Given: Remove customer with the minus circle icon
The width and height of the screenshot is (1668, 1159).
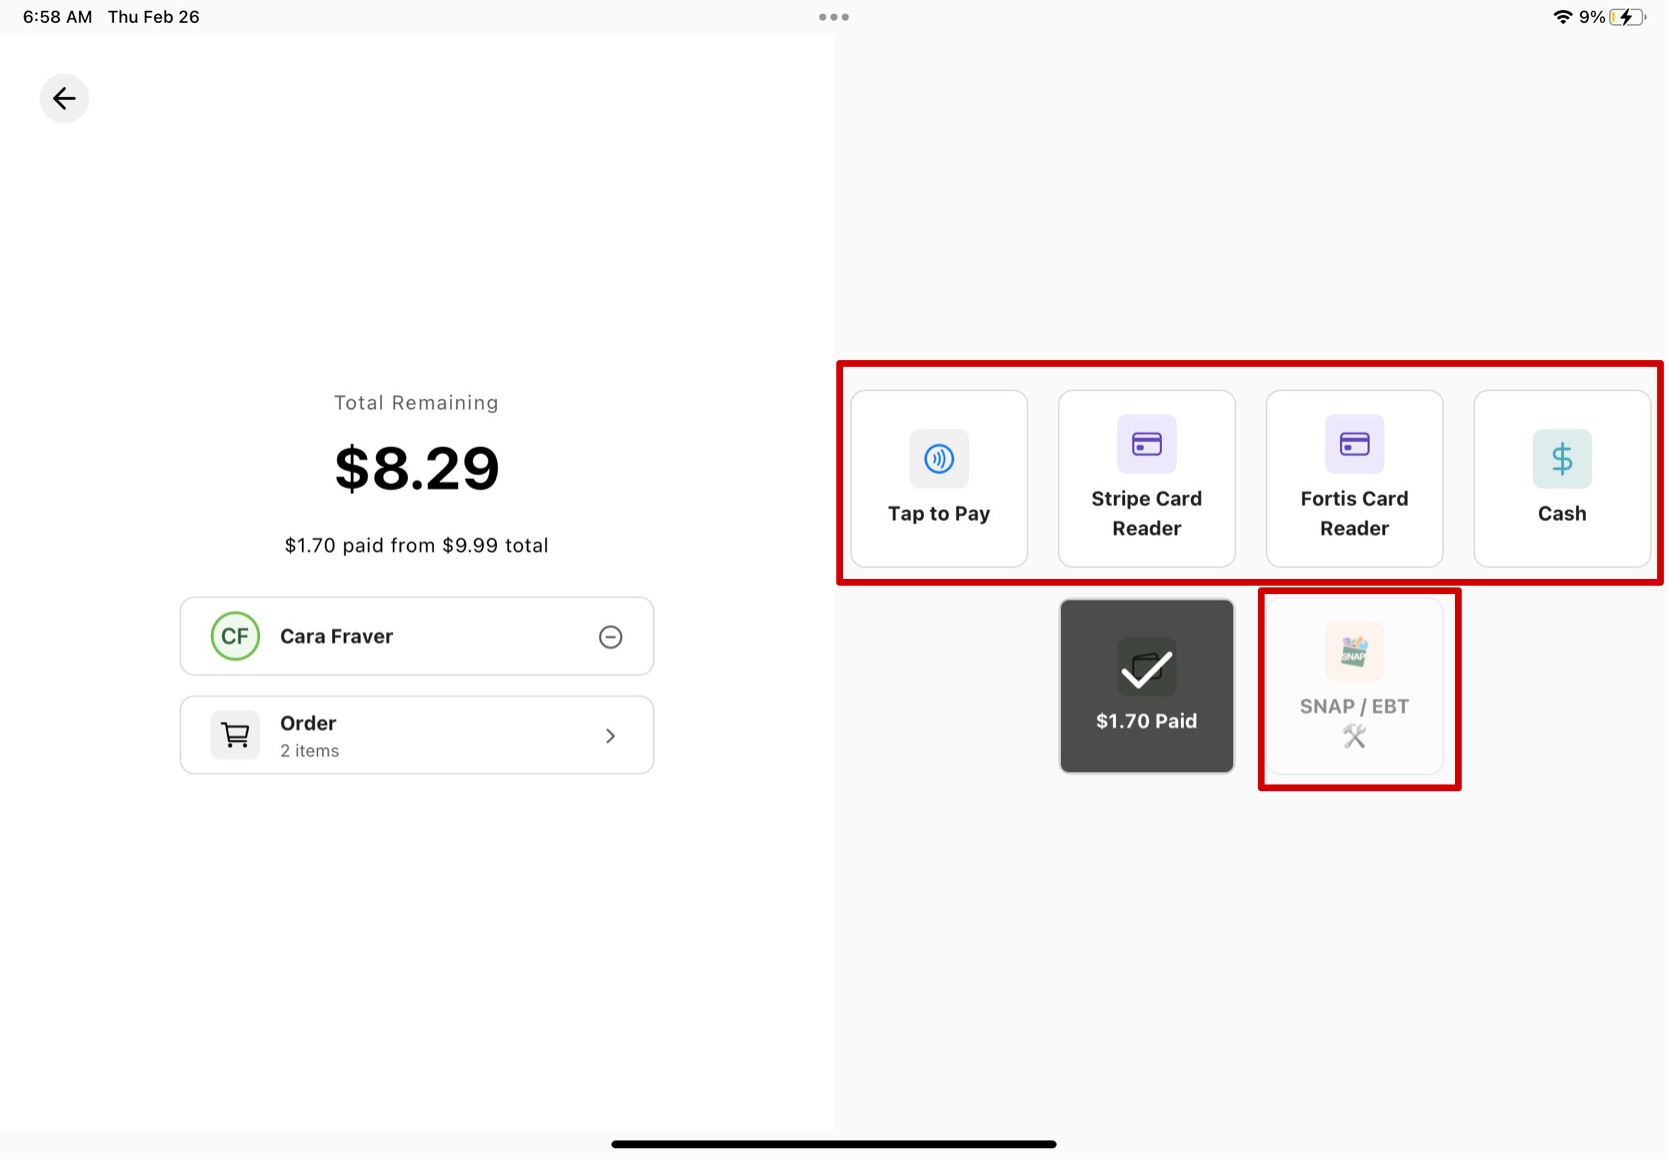Looking at the screenshot, I should [x=610, y=637].
